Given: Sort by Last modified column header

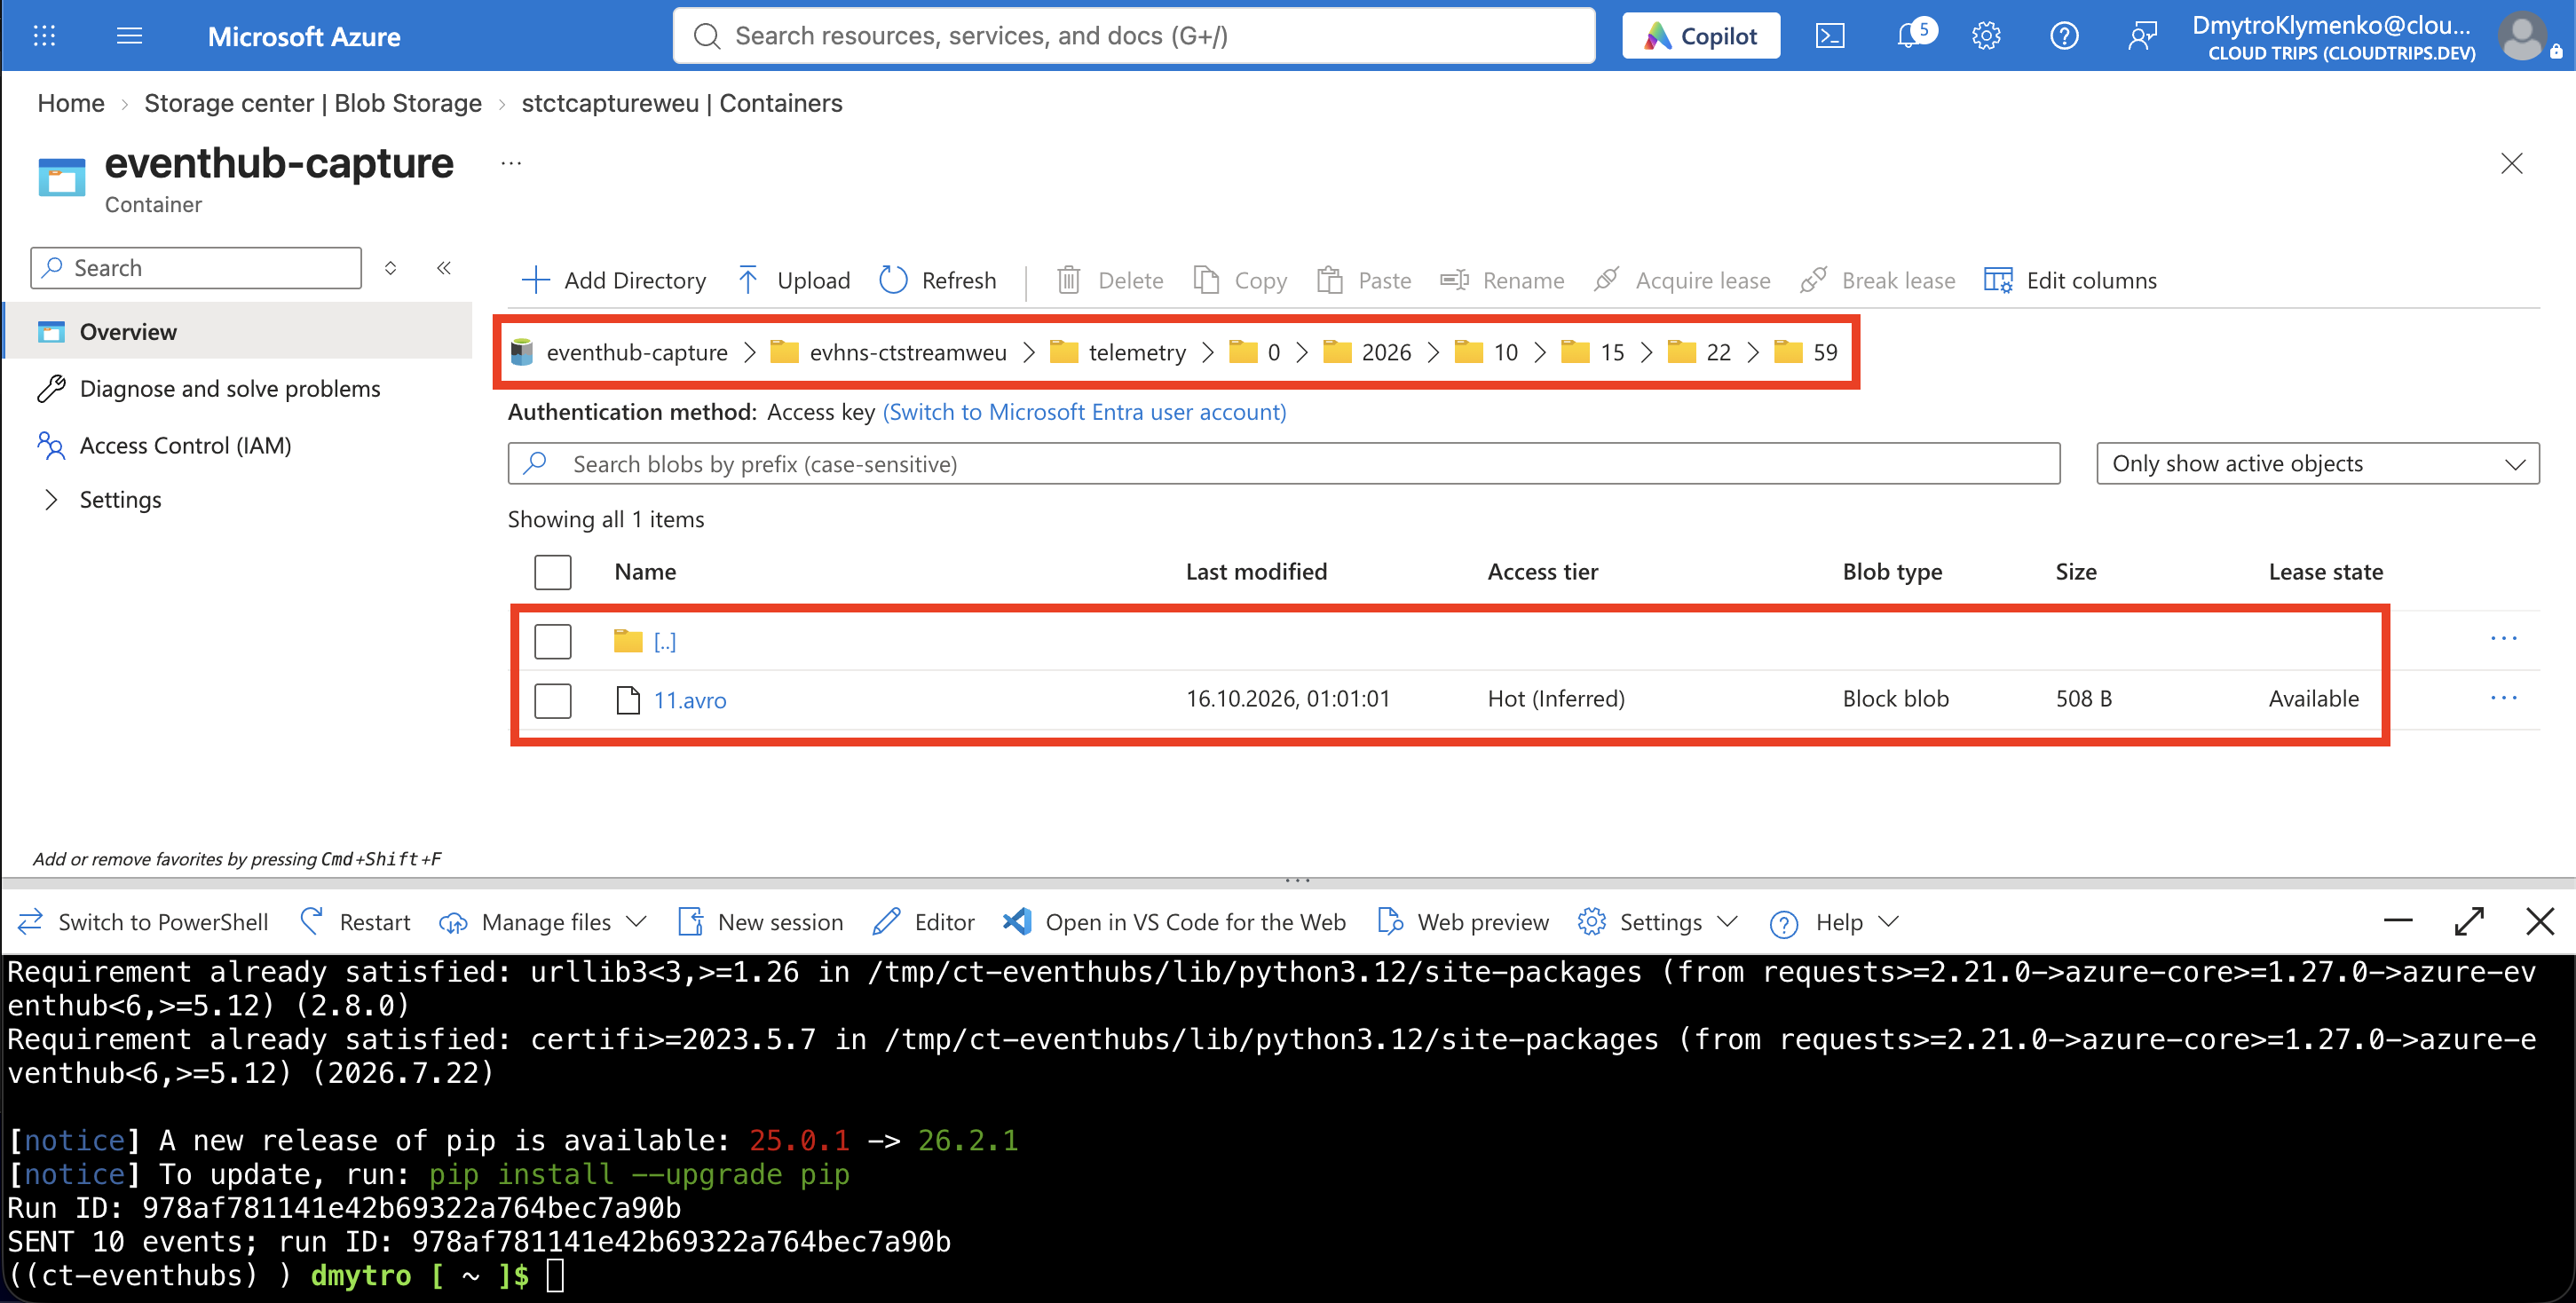Looking at the screenshot, I should pyautogui.click(x=1256, y=572).
